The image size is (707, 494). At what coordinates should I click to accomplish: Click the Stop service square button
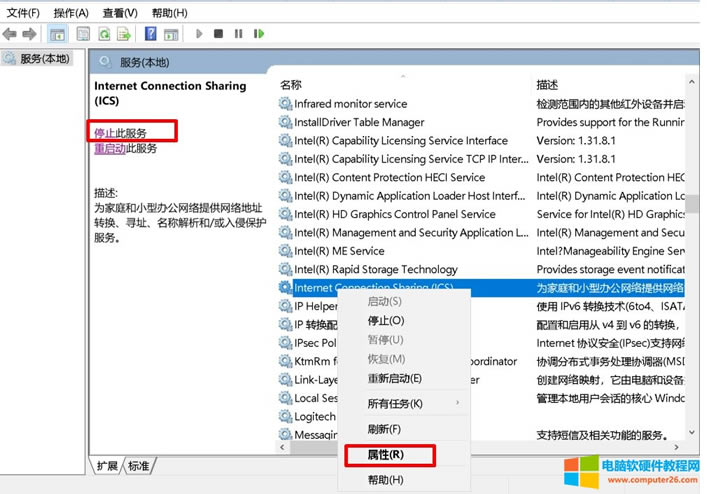[218, 33]
